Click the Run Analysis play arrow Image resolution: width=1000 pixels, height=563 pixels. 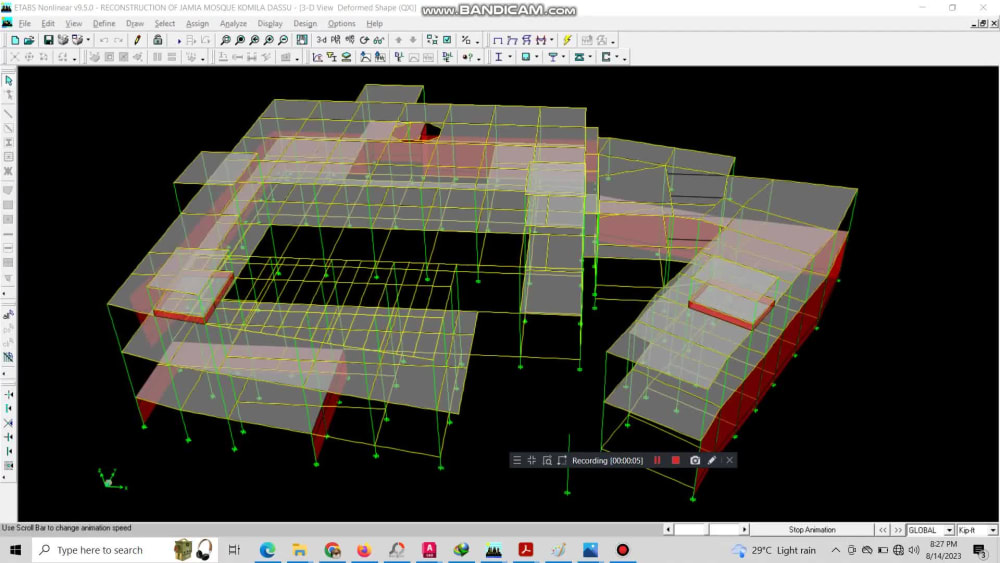point(179,40)
